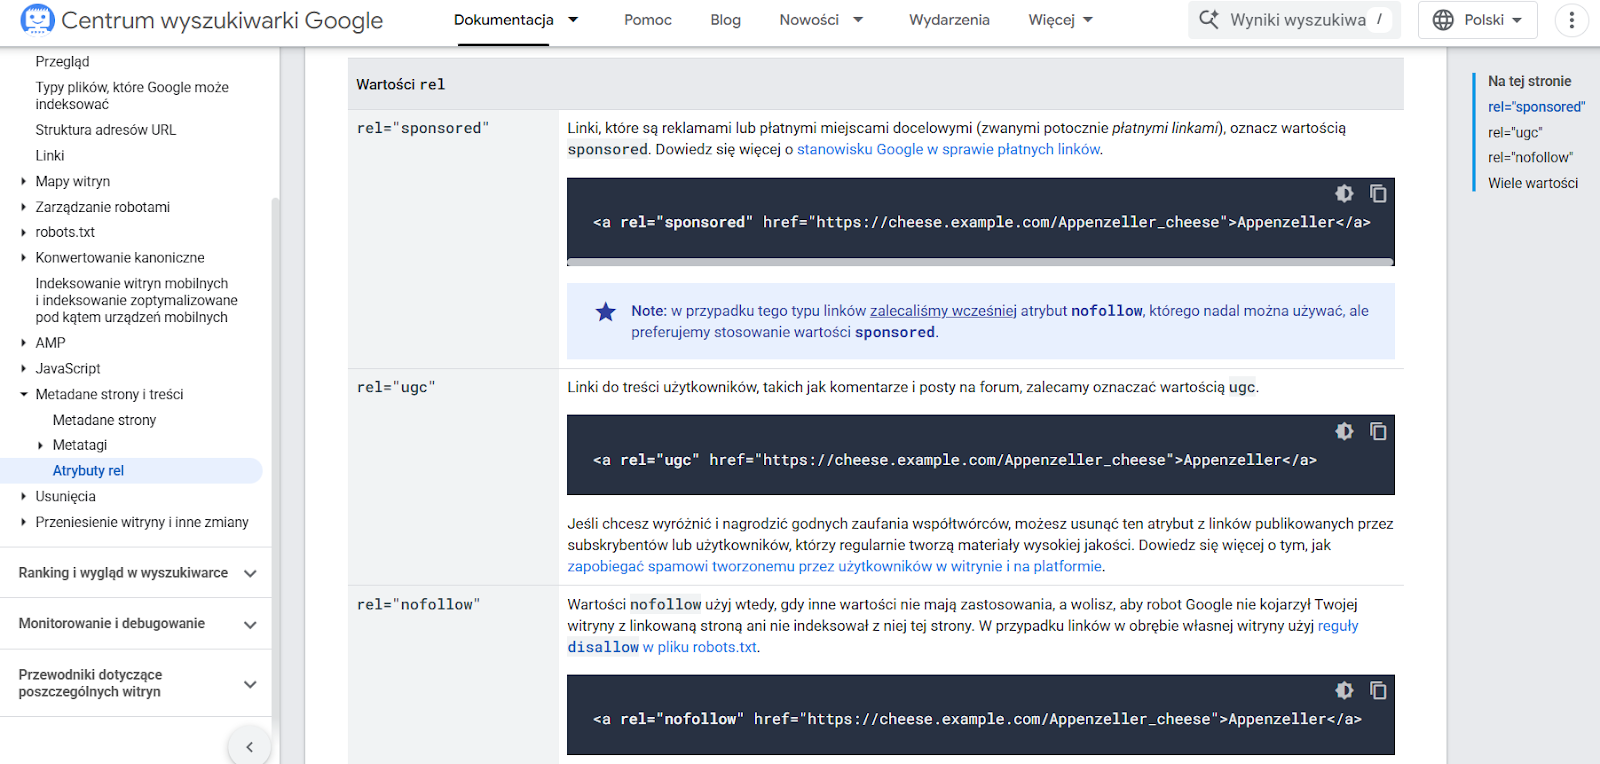Copy the rel="sponsored" code sample
Screen dimensions: 1600x764
pos(1378,193)
